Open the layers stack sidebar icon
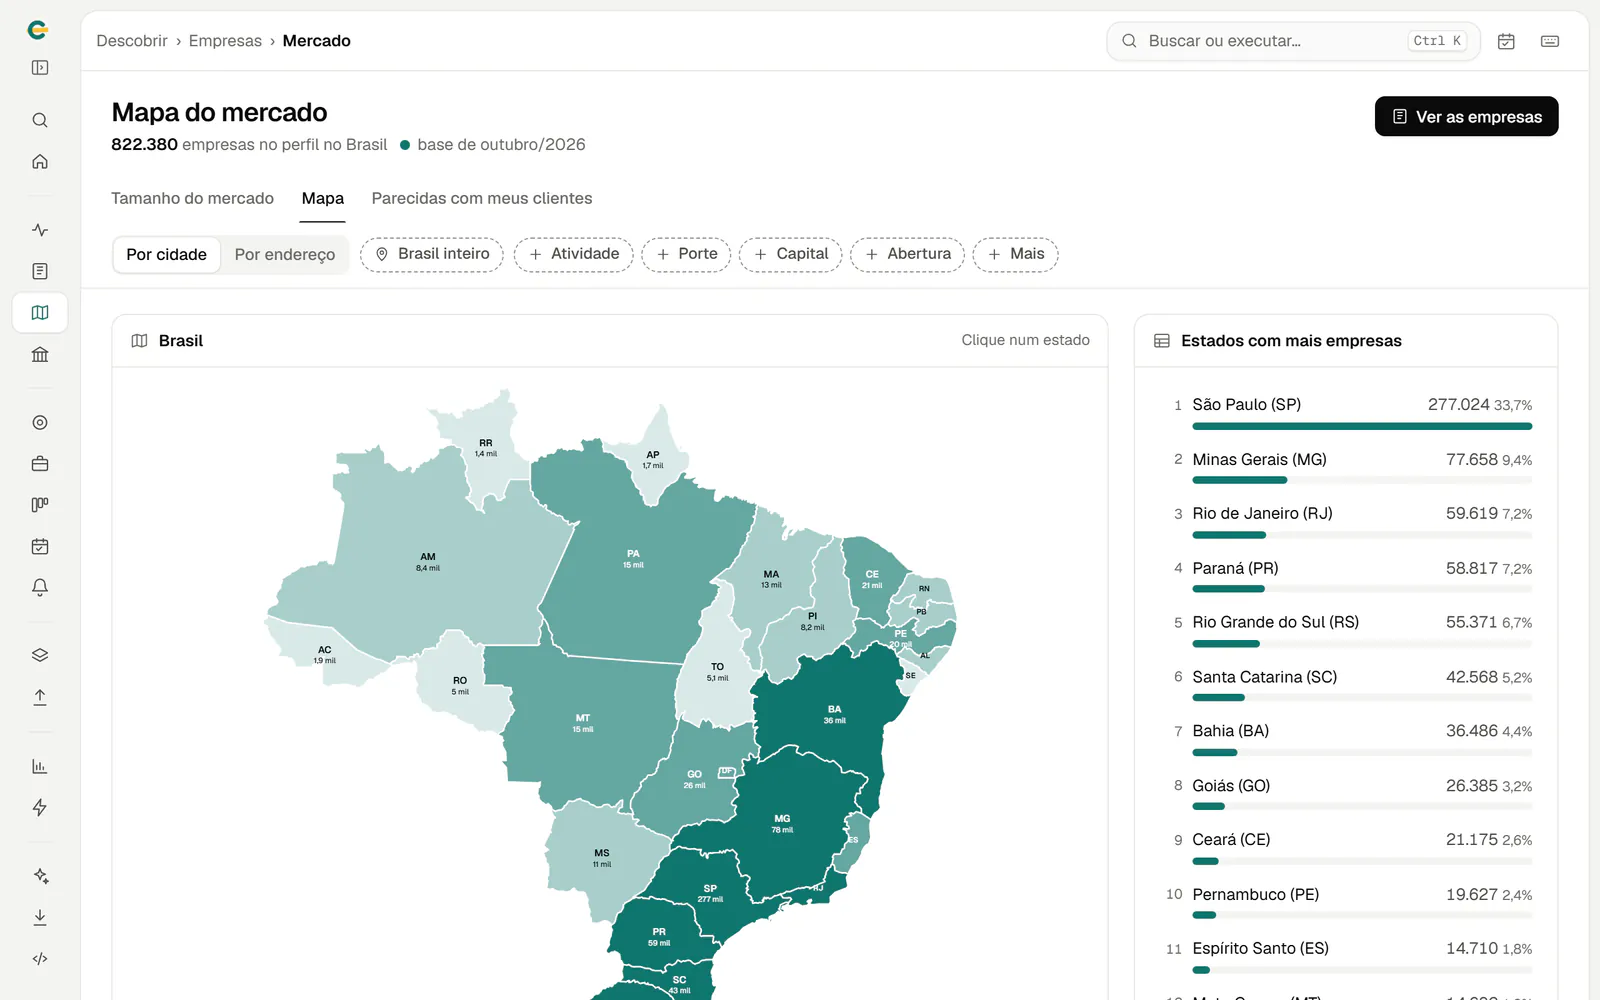1600x1000 pixels. (x=40, y=656)
